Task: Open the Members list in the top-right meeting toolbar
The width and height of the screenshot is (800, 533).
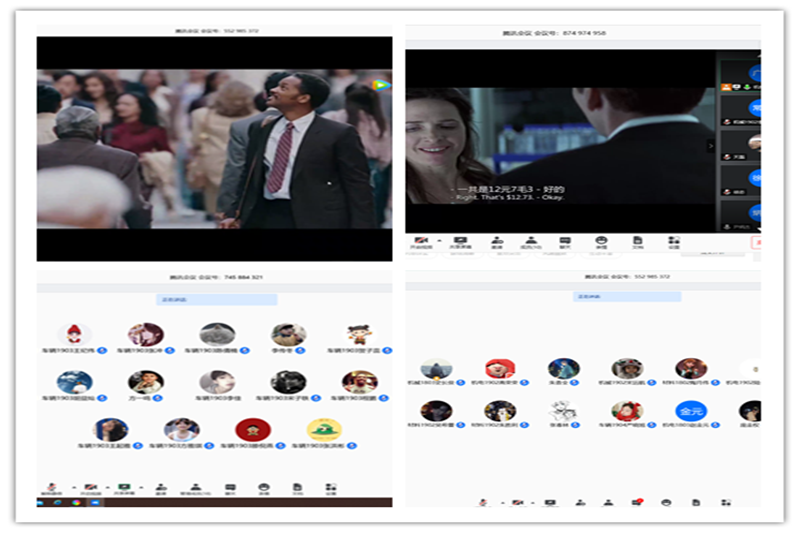Action: click(x=531, y=242)
